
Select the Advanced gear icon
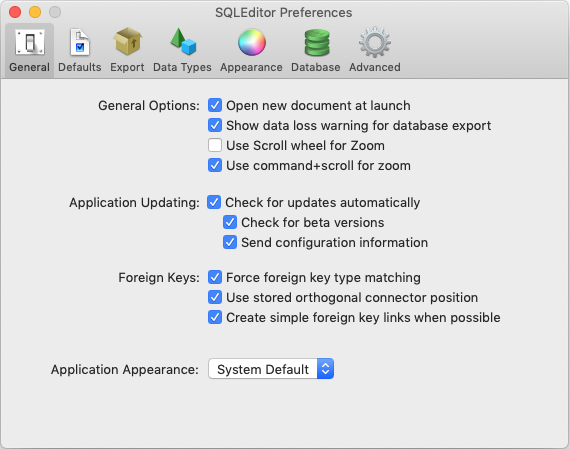(375, 42)
